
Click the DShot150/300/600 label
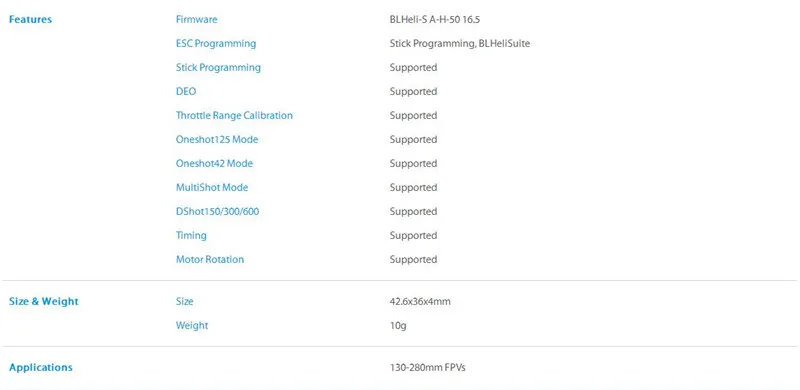click(x=217, y=211)
